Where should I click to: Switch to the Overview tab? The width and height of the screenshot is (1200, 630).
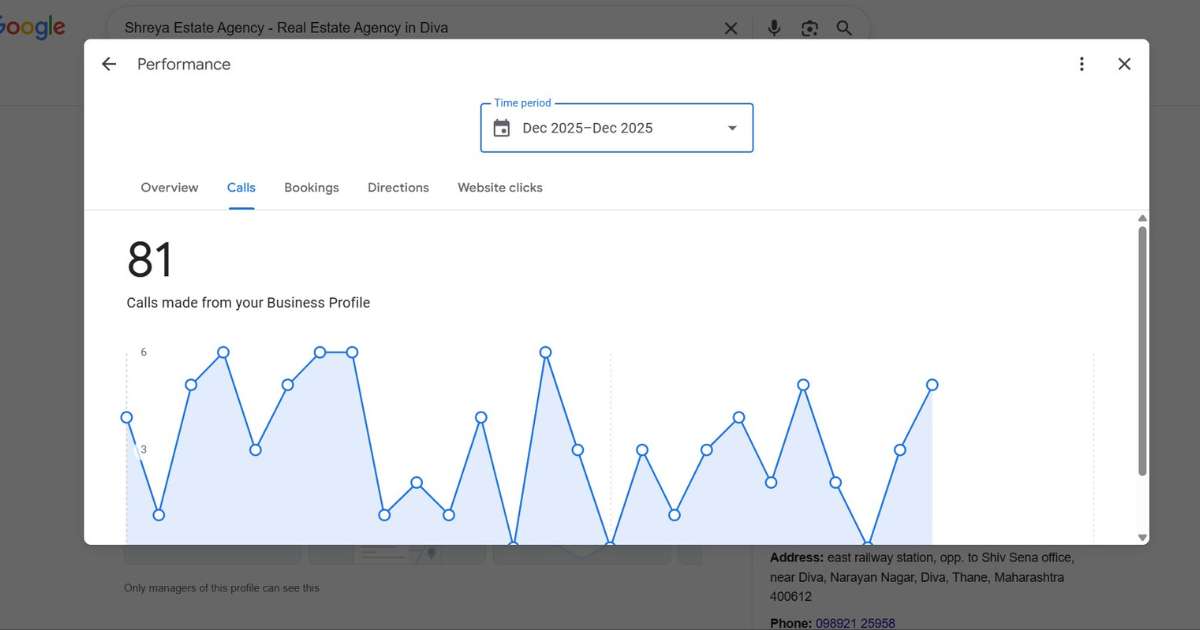tap(169, 187)
